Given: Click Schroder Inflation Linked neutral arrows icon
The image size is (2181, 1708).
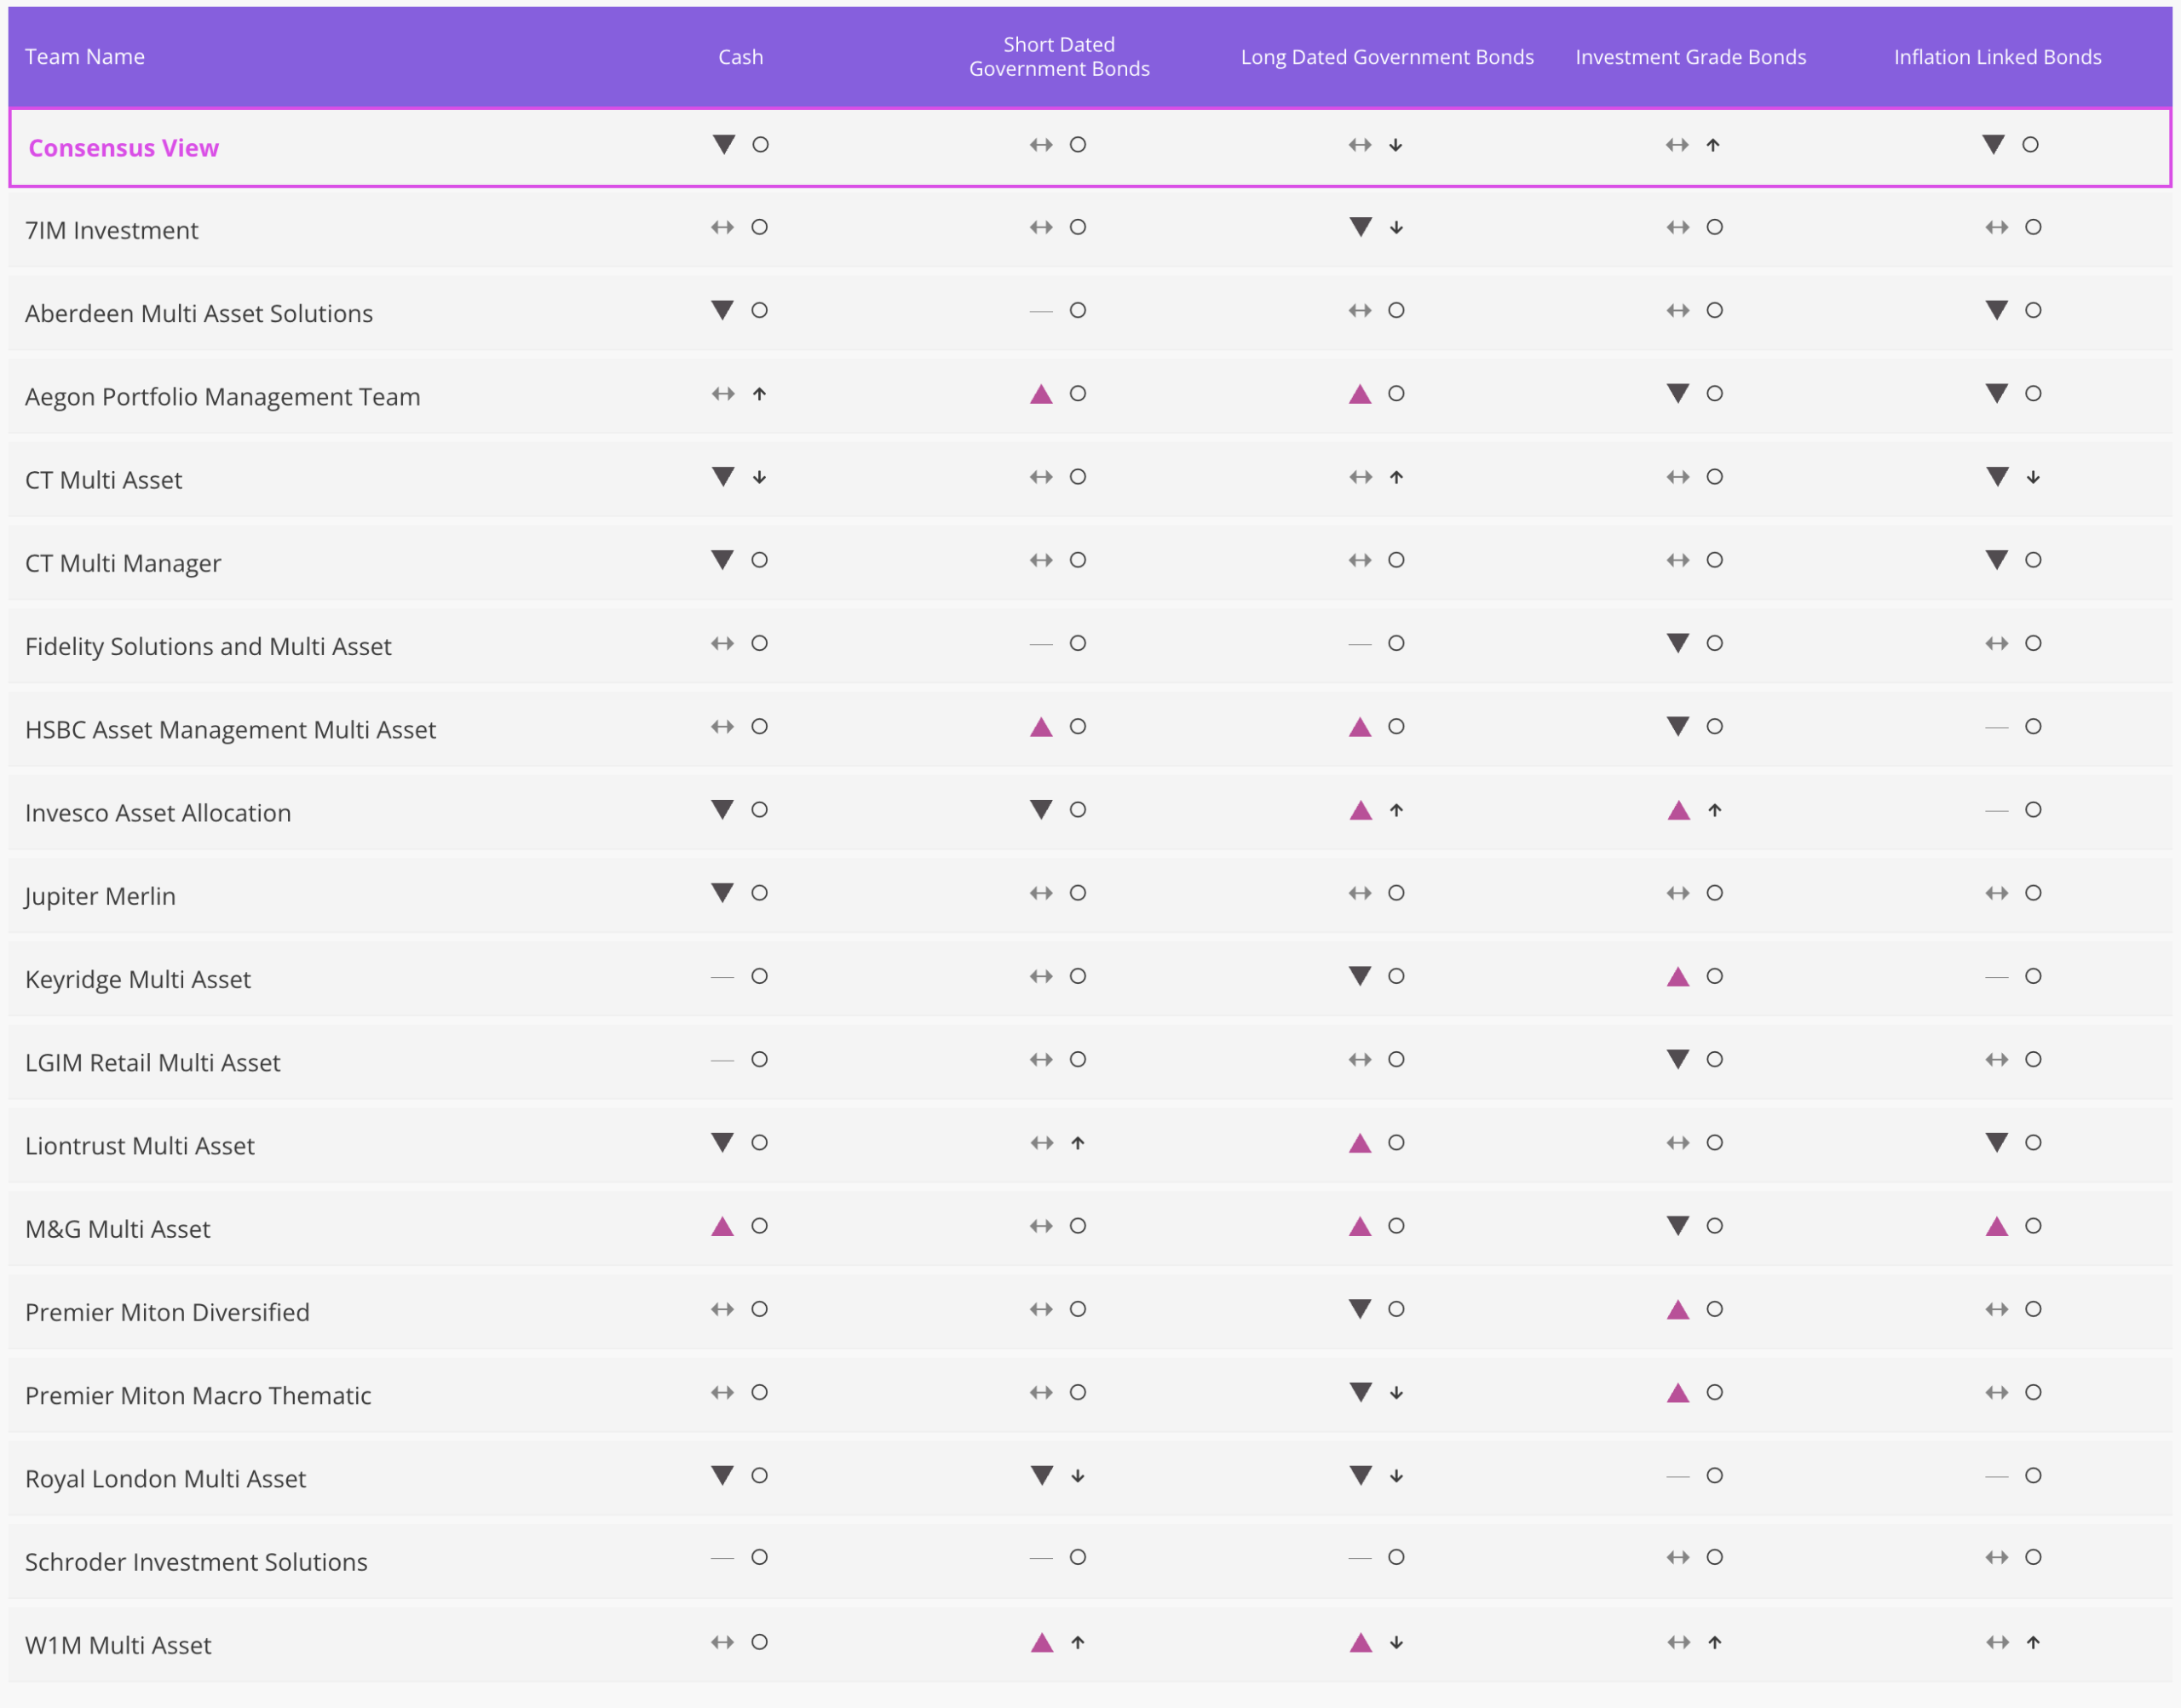Looking at the screenshot, I should (x=1997, y=1557).
